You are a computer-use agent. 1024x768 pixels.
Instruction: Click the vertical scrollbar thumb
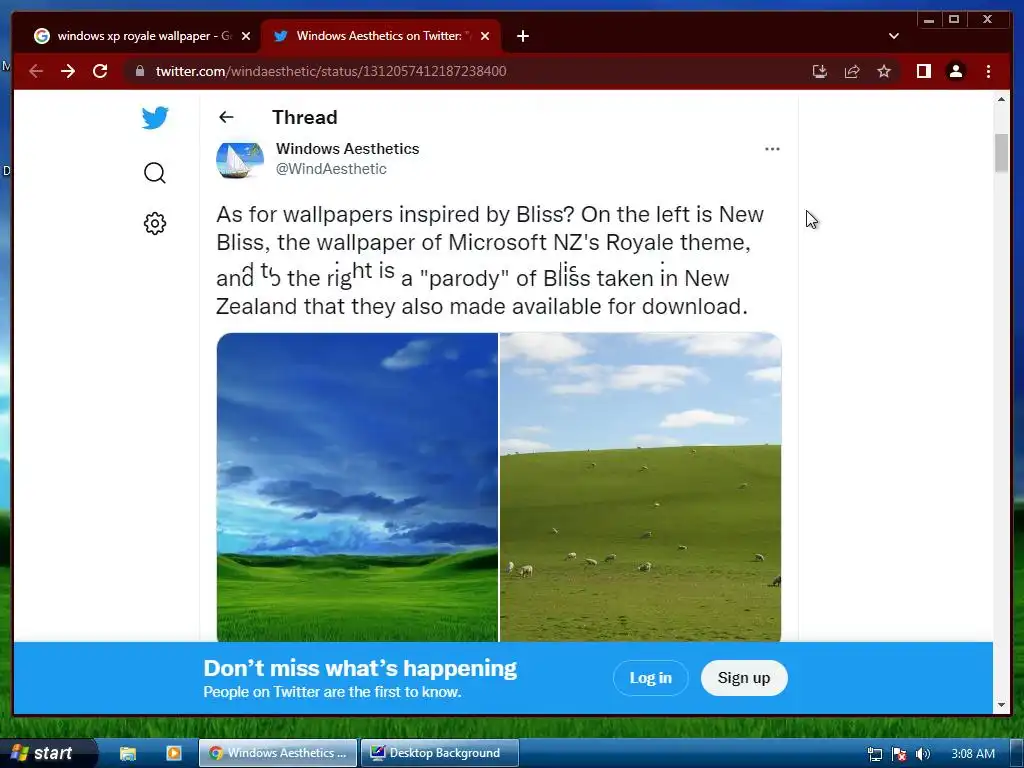pyautogui.click(x=1001, y=153)
